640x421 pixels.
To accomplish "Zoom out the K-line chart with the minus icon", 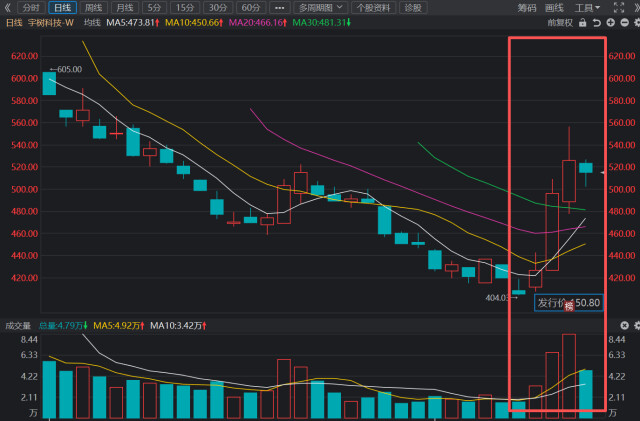I will click(x=624, y=23).
